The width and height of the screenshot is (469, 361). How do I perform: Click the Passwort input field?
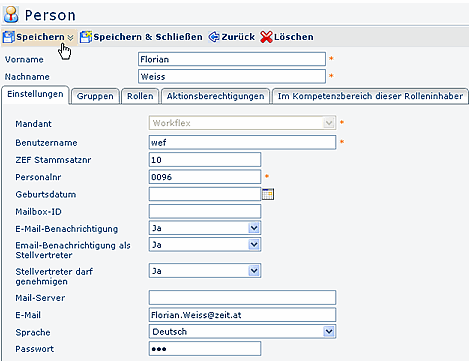coord(205,349)
